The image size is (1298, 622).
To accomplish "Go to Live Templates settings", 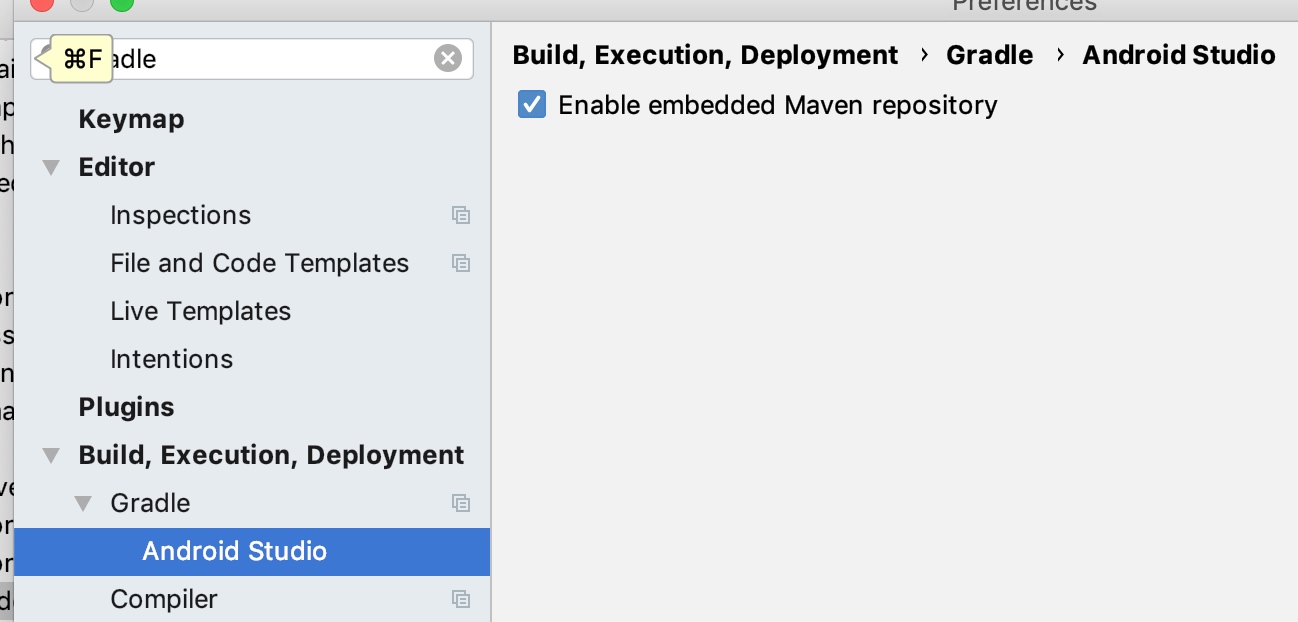I will [x=200, y=311].
